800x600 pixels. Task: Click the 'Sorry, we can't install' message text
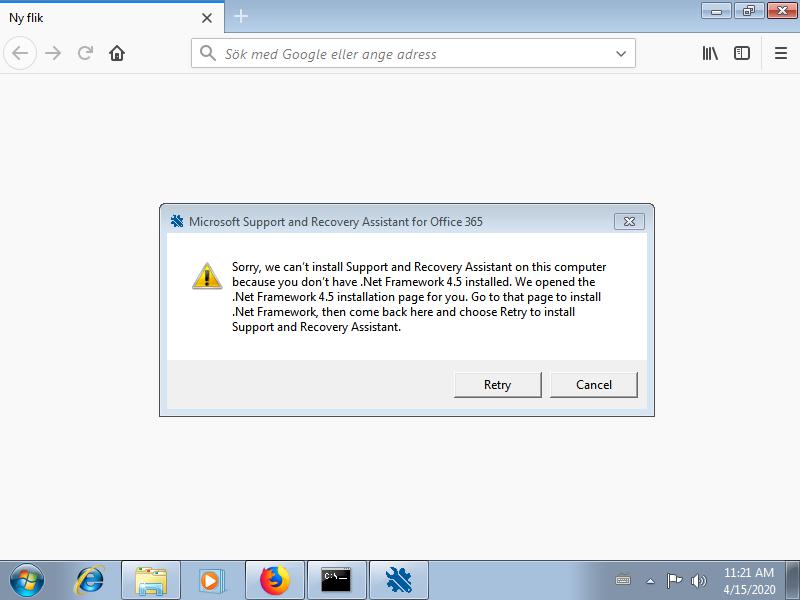[x=419, y=297]
